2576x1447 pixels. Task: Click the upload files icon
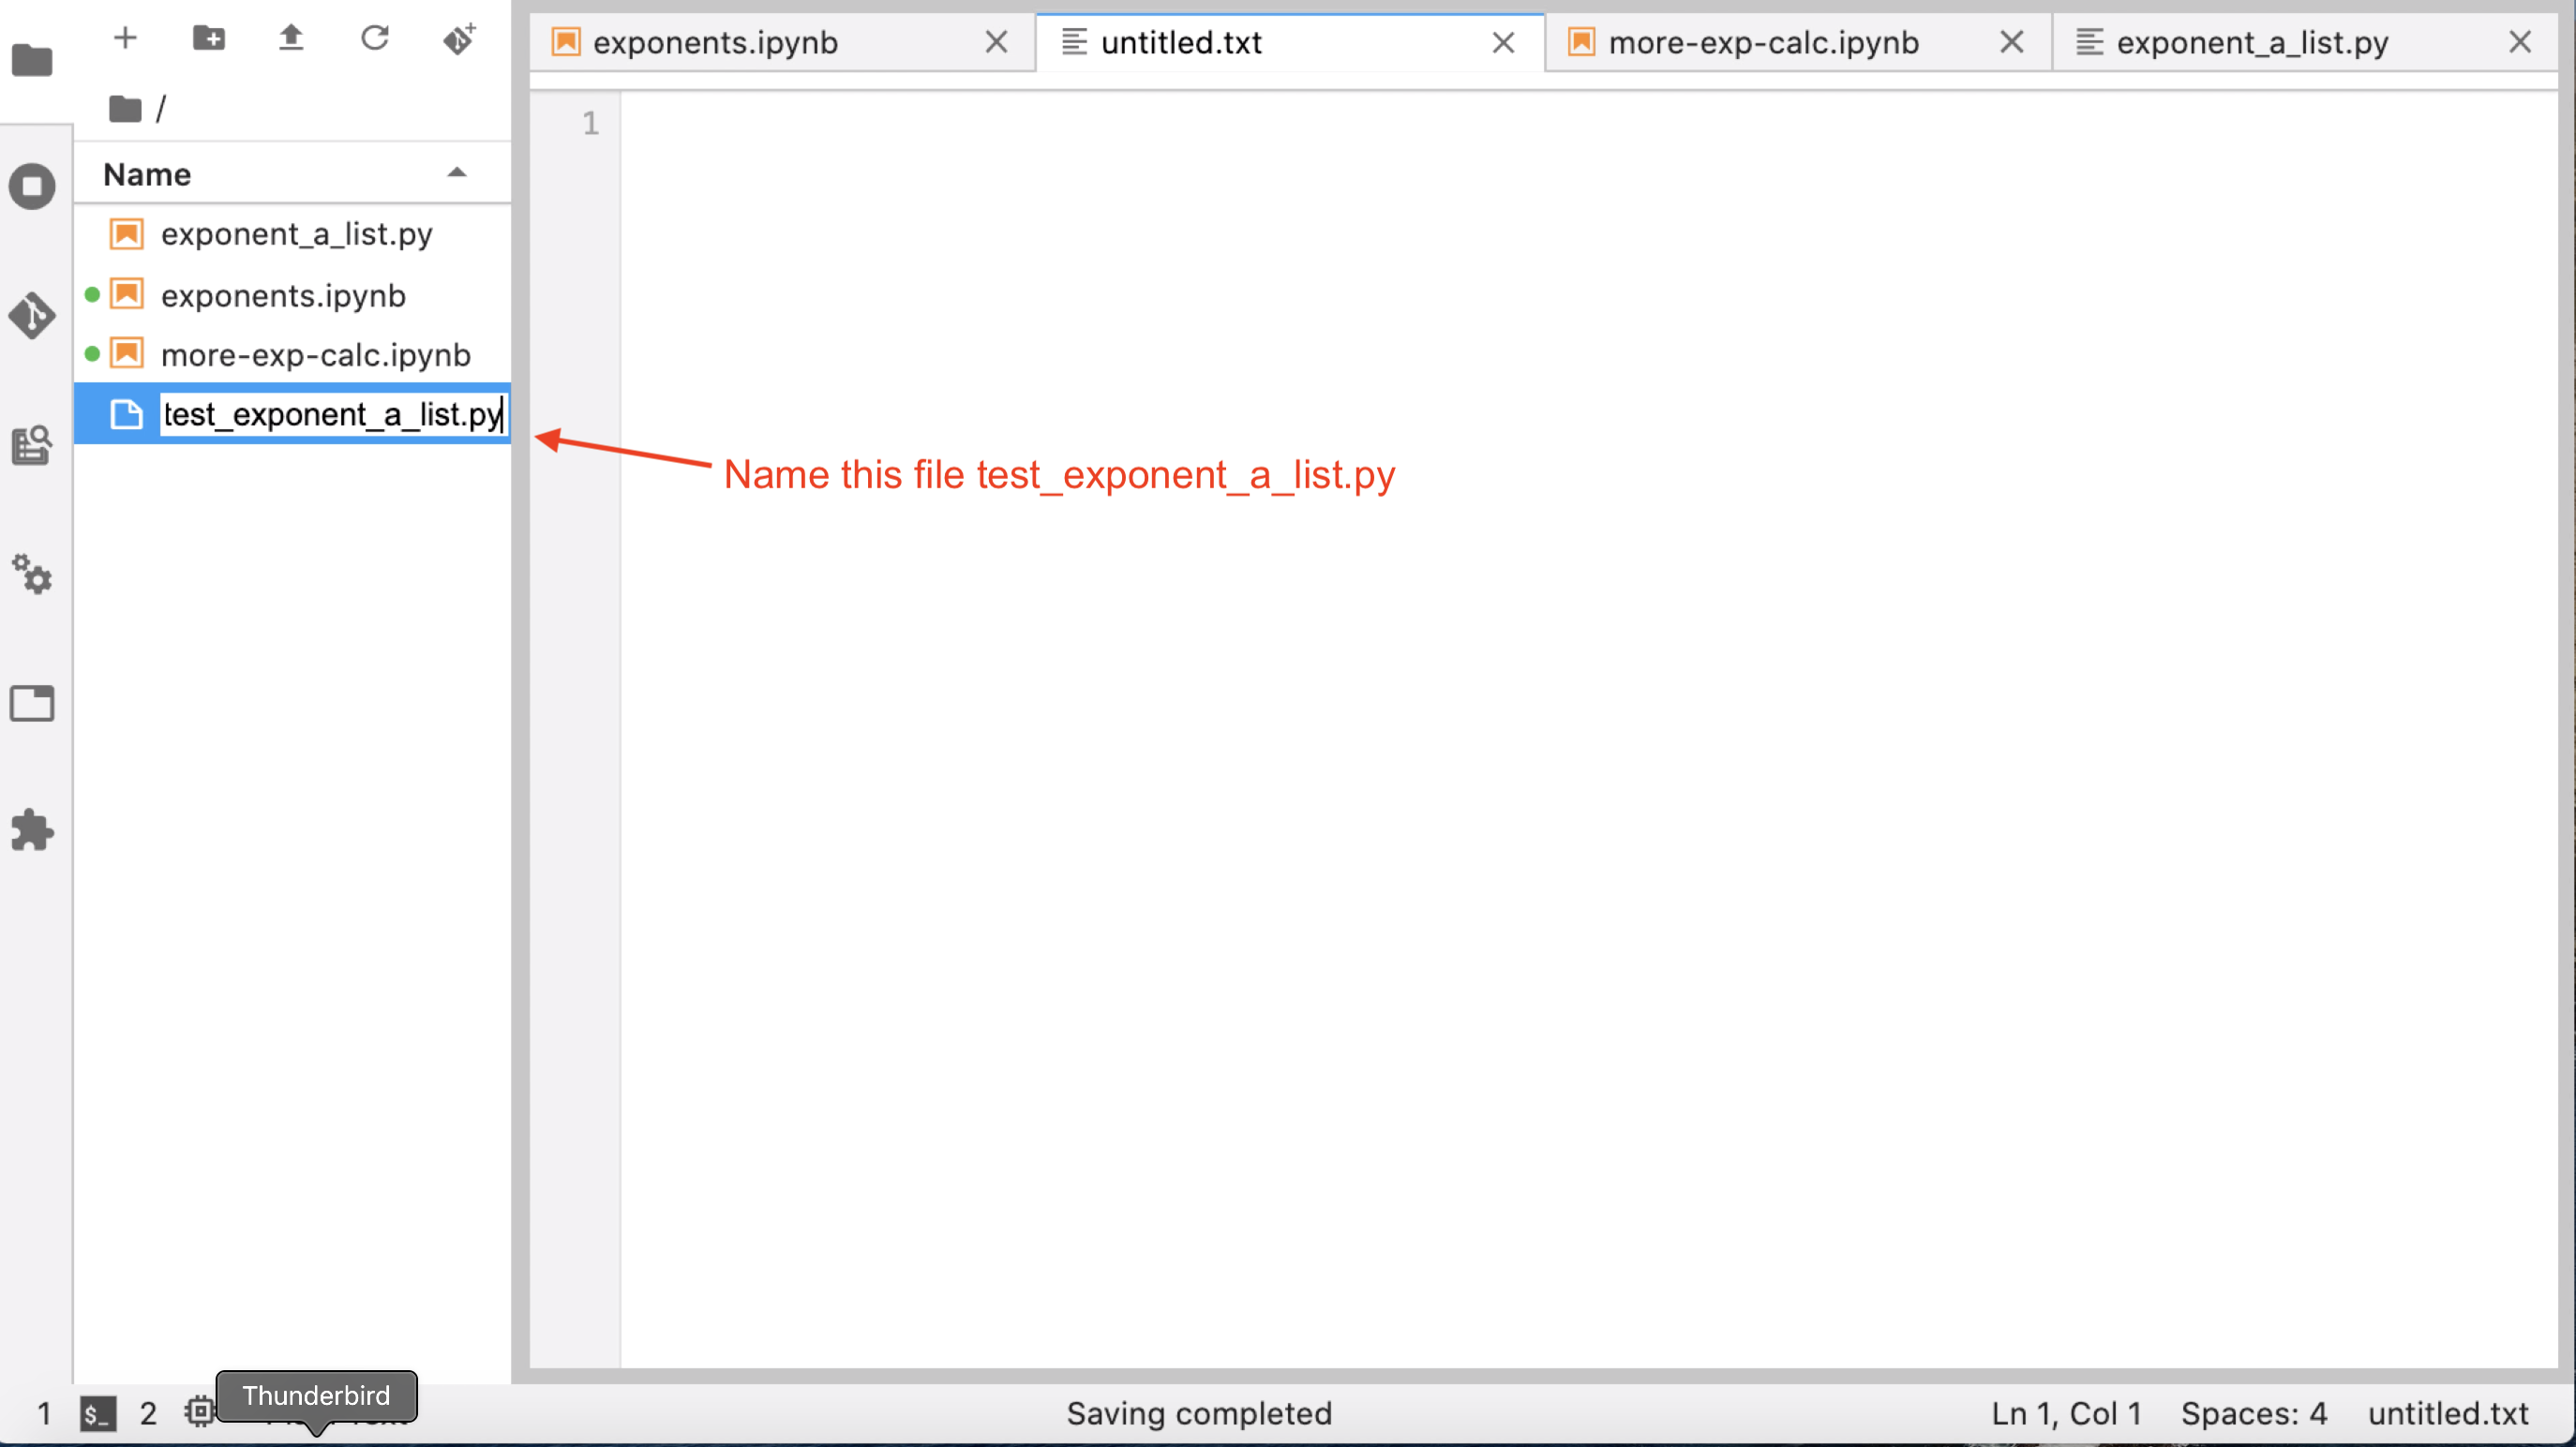[x=291, y=38]
